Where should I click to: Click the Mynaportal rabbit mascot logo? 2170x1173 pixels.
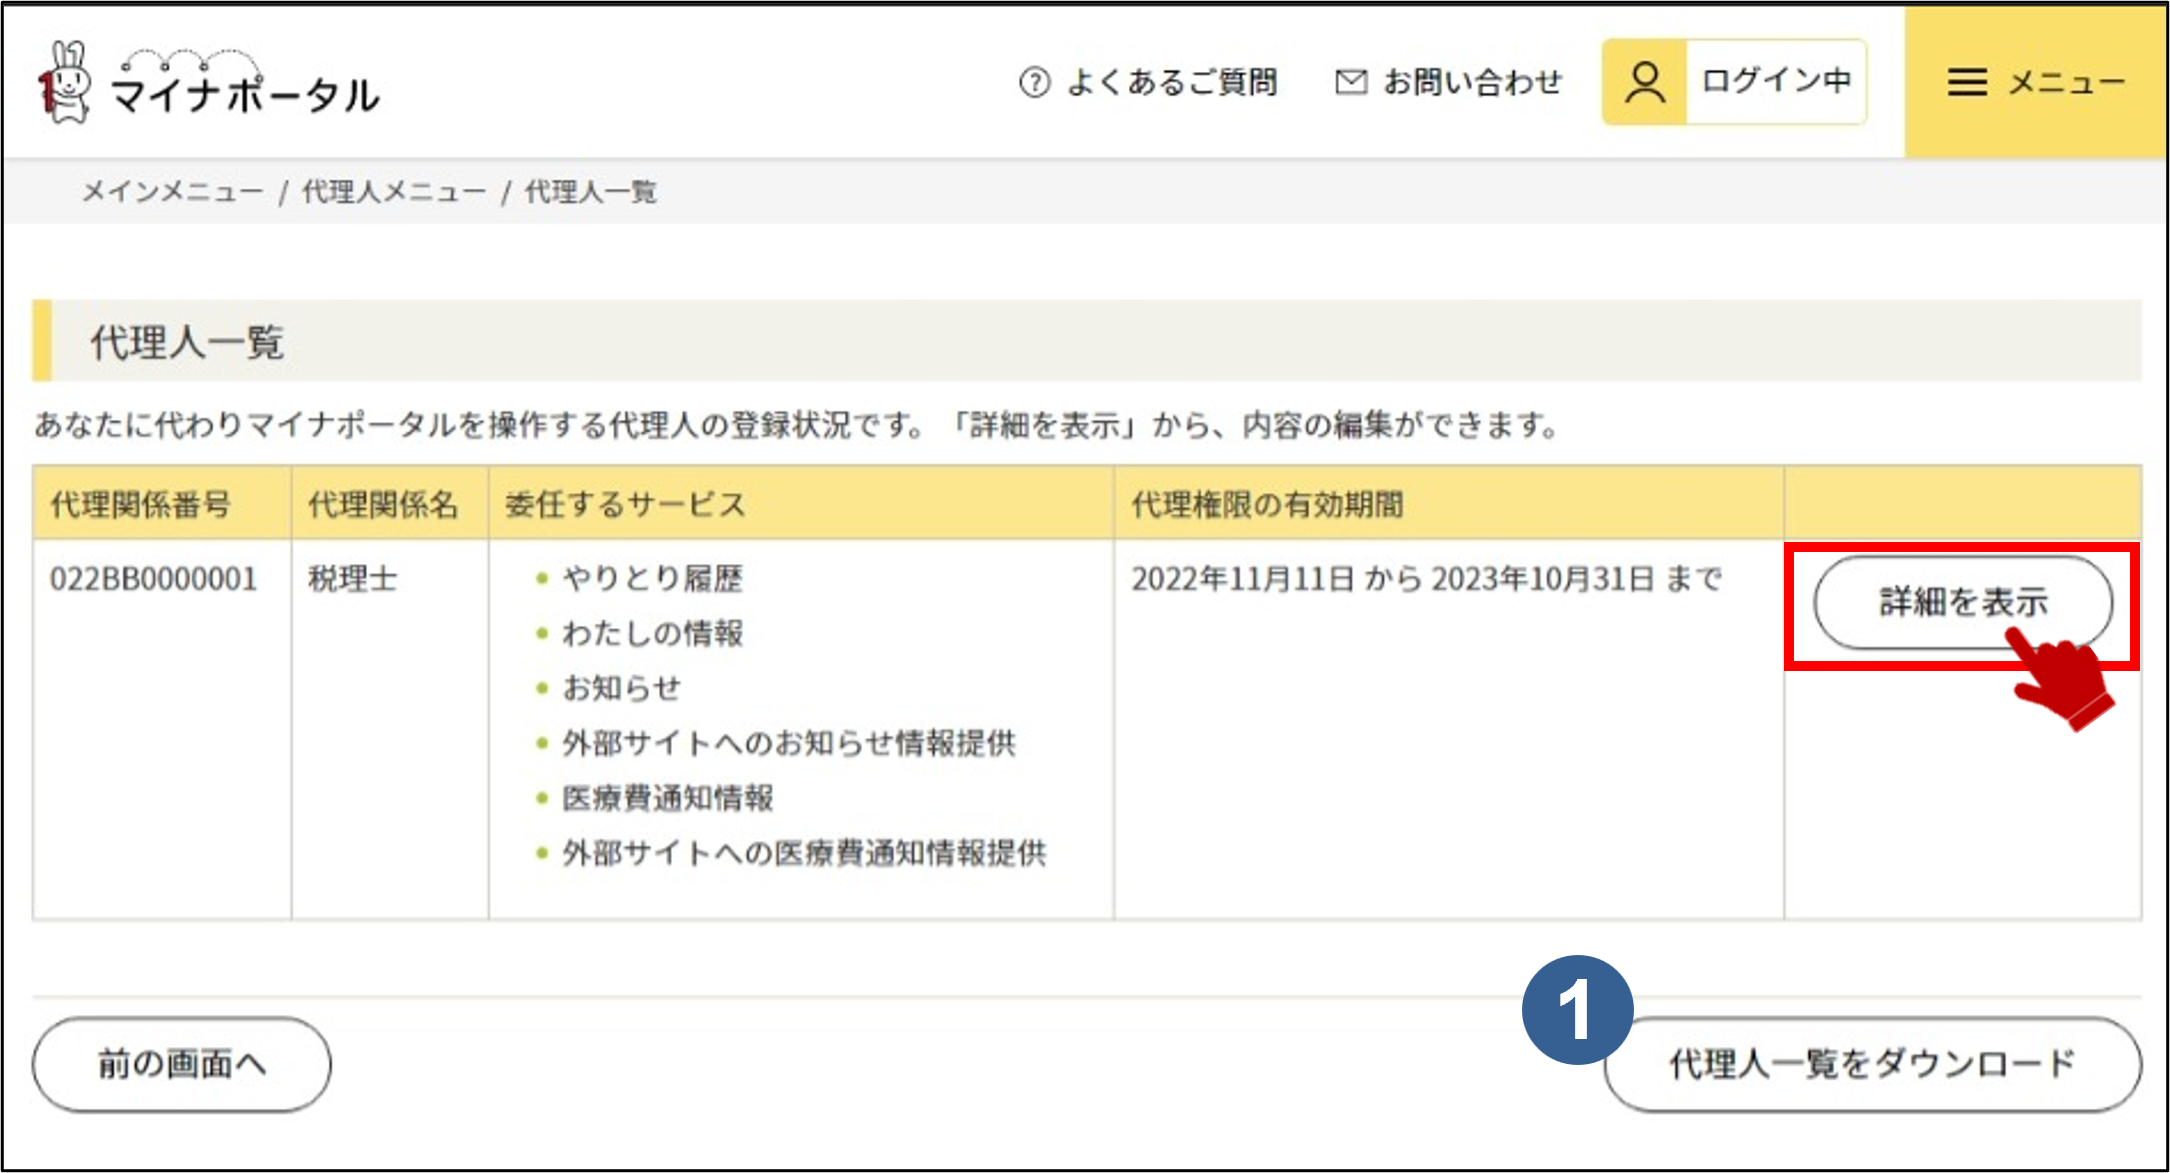click(x=65, y=83)
